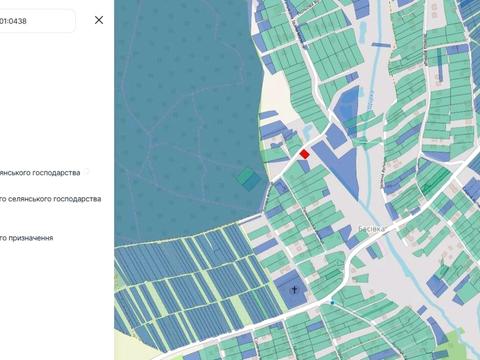Click the small light-blue pond near red parcel
Screen dimensions: 480x360
click(307, 131)
